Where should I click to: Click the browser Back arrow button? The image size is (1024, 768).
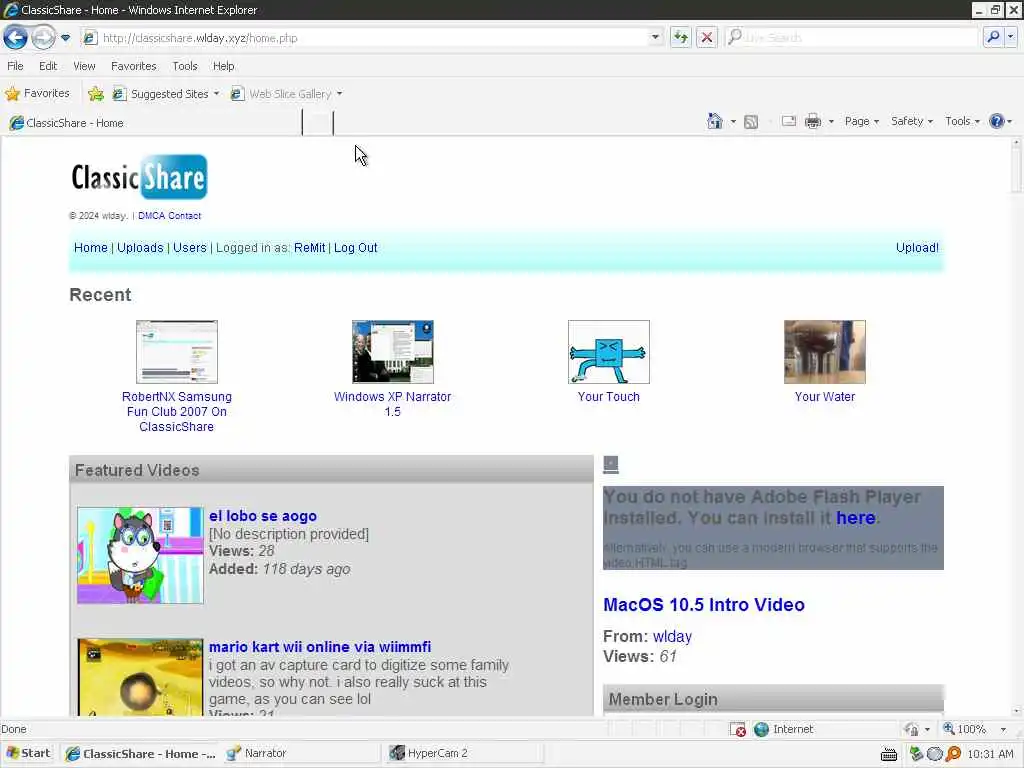(x=15, y=37)
